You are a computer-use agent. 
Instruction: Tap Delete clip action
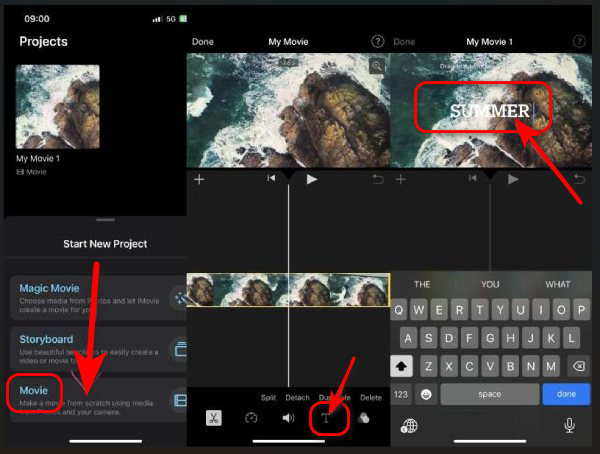[371, 397]
